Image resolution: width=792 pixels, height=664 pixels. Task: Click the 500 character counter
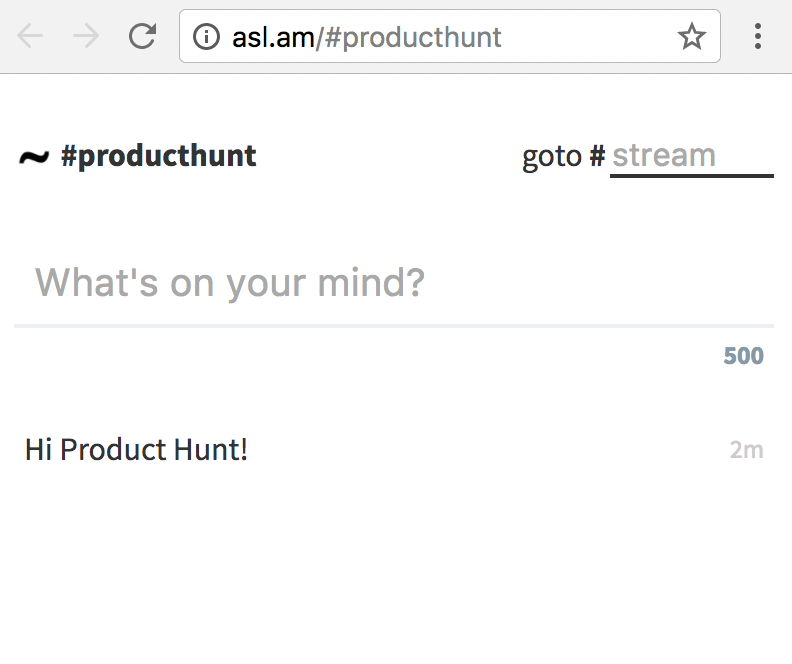point(743,356)
